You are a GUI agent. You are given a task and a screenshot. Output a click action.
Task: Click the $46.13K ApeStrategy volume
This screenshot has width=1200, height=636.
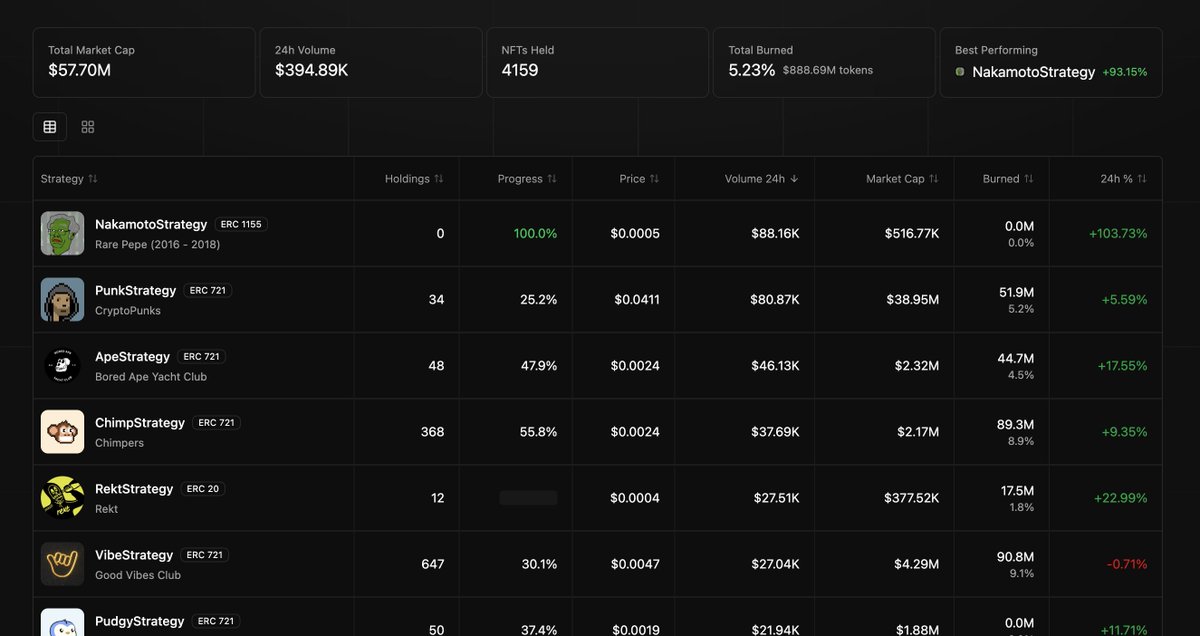click(x=775, y=365)
